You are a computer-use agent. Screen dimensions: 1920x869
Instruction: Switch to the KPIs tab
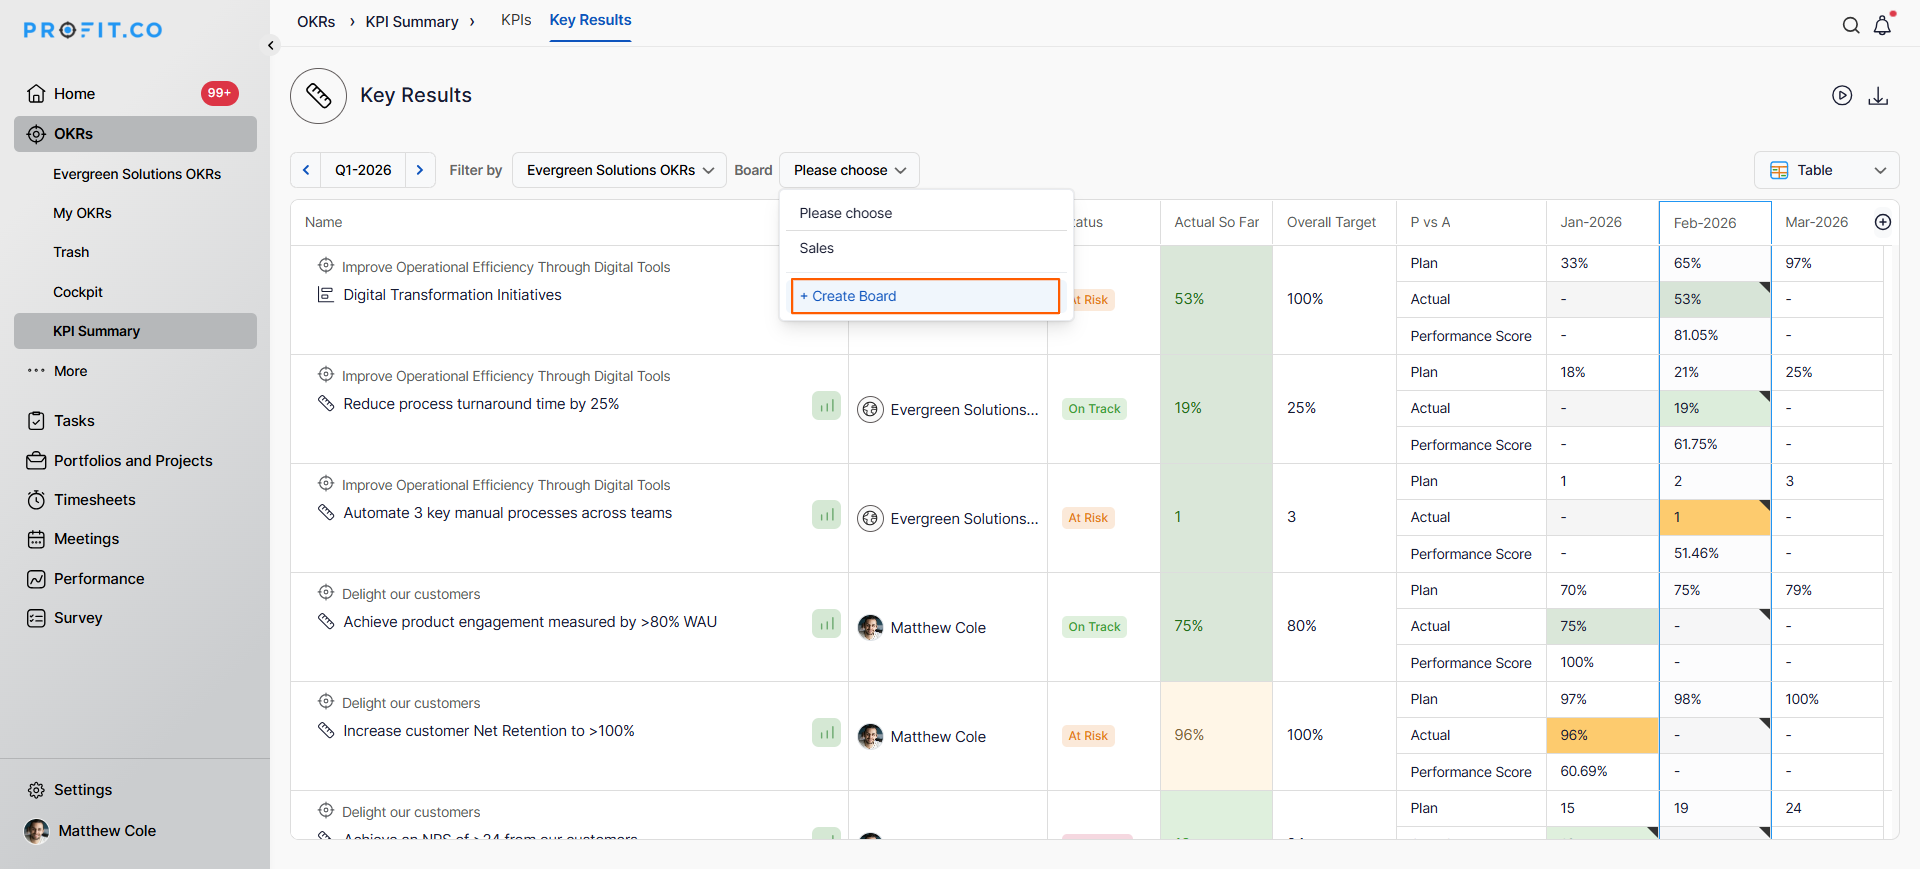click(x=516, y=20)
